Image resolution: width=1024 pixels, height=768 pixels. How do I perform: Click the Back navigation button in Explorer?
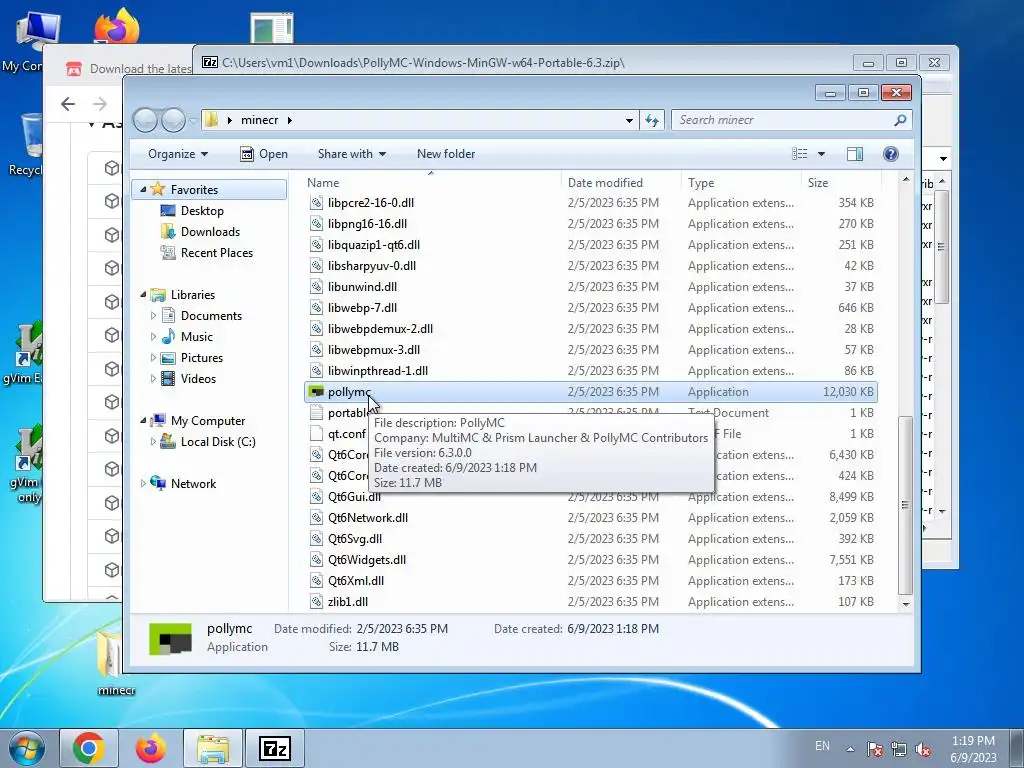pos(146,120)
